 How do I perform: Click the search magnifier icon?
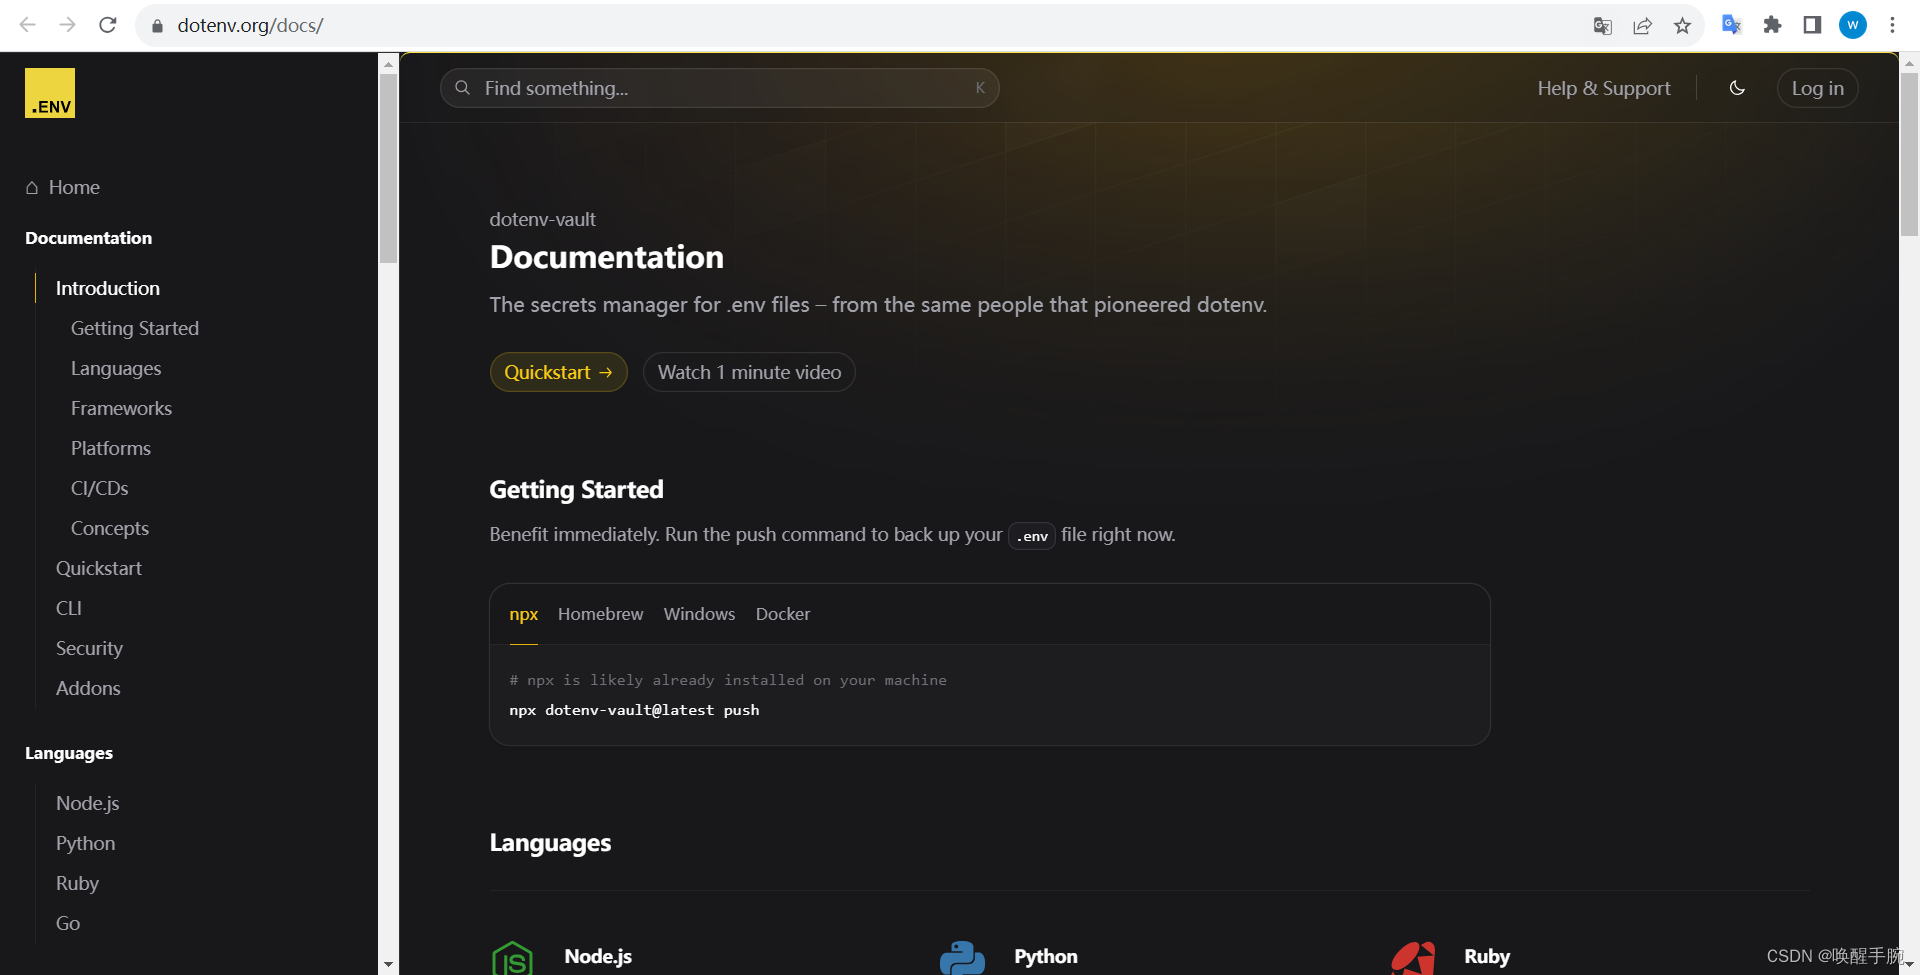[462, 88]
